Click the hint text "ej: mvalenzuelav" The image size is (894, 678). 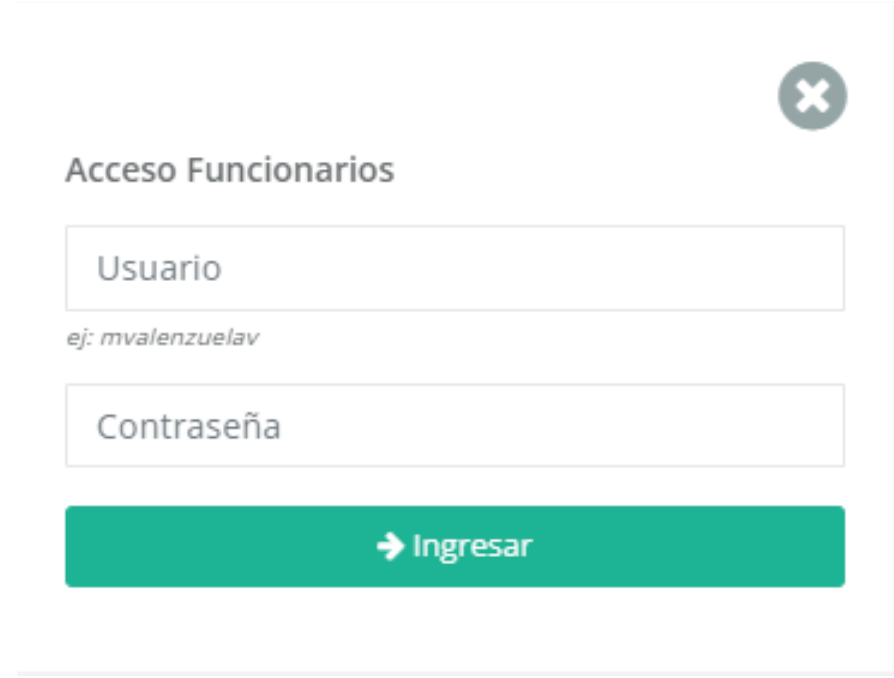point(162,338)
